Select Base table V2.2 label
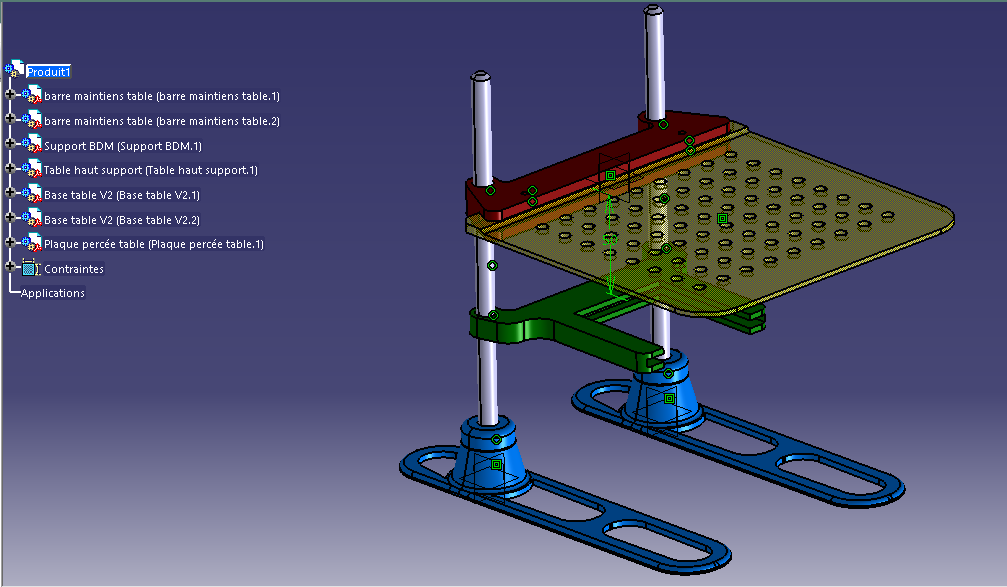The height and width of the screenshot is (587, 1007). 122,220
